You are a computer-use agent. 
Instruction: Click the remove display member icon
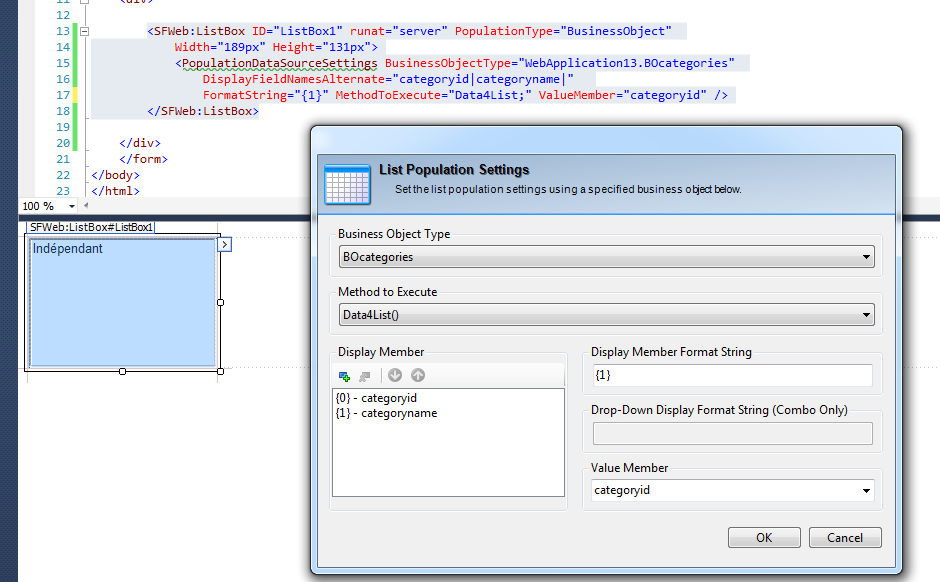[x=365, y=376]
